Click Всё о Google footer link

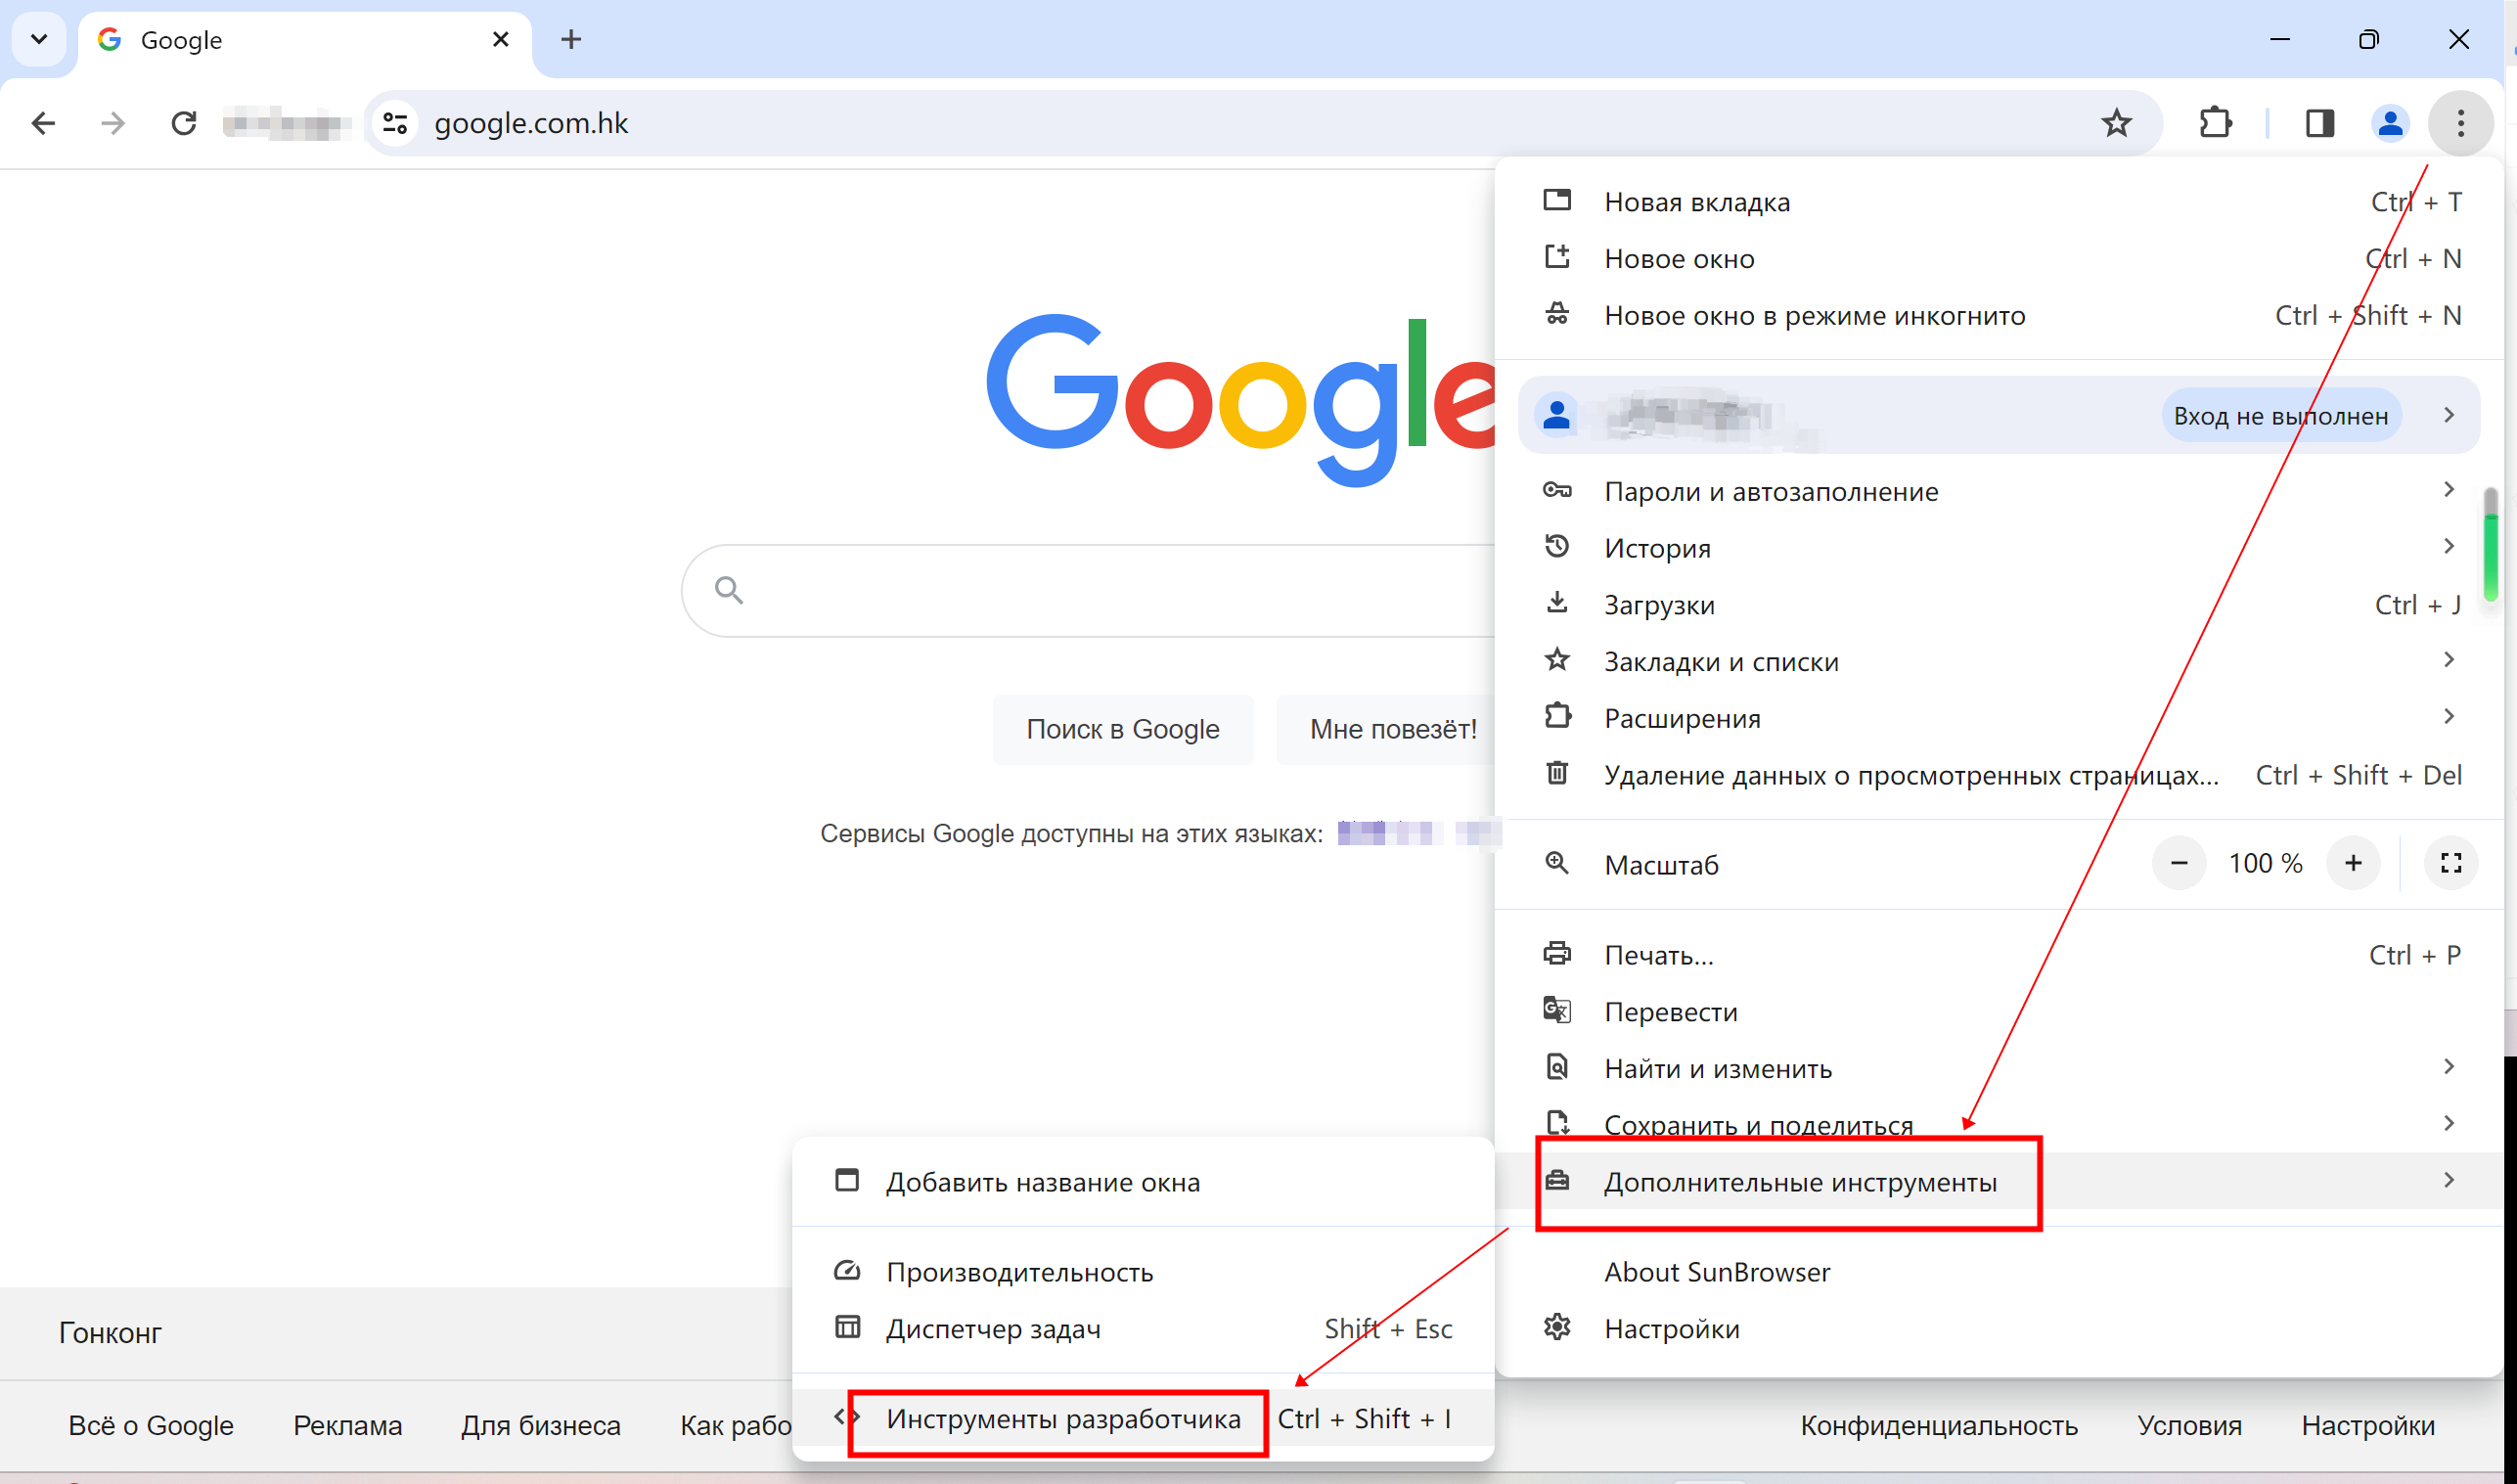click(151, 1426)
